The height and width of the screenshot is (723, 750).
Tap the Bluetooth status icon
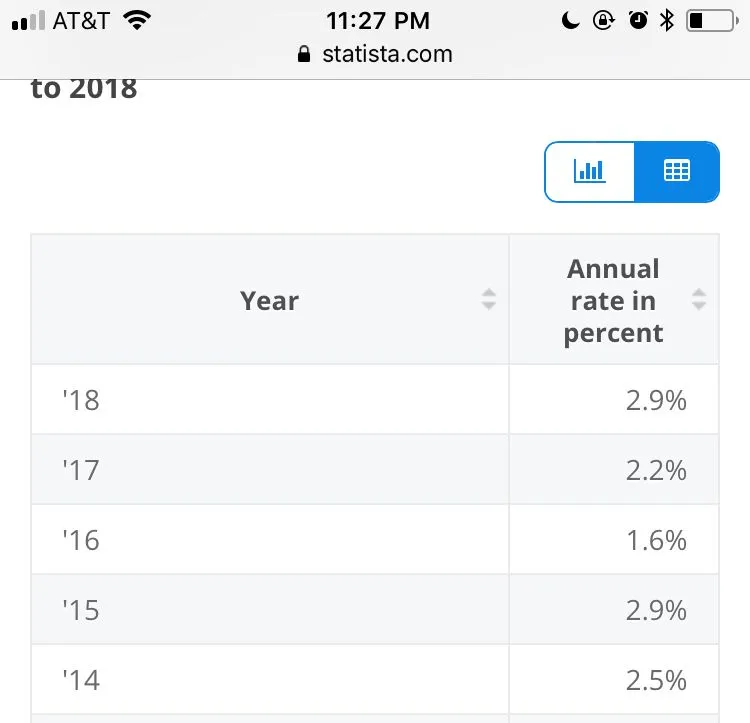pyautogui.click(x=667, y=20)
